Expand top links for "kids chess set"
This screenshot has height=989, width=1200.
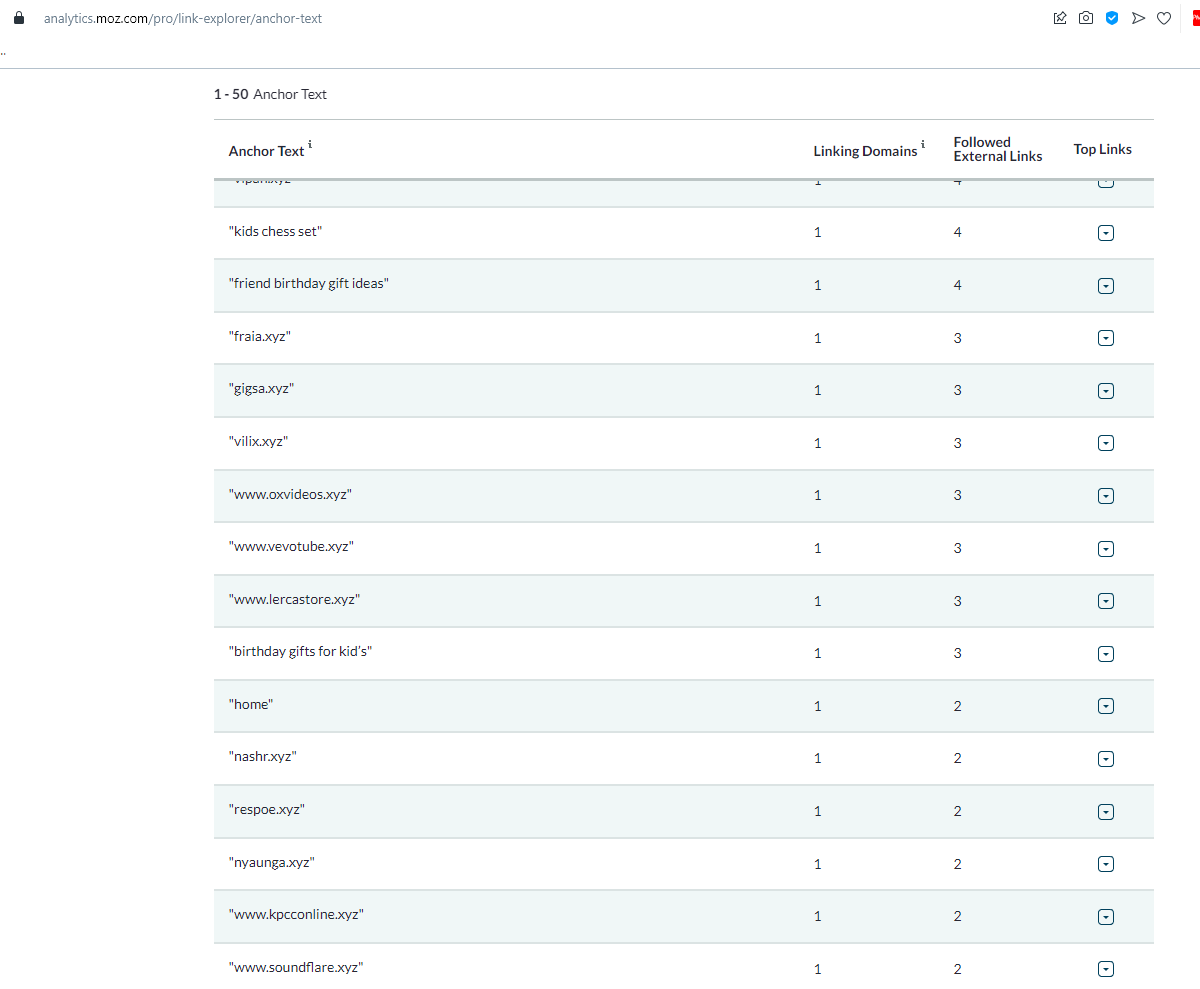point(1105,233)
